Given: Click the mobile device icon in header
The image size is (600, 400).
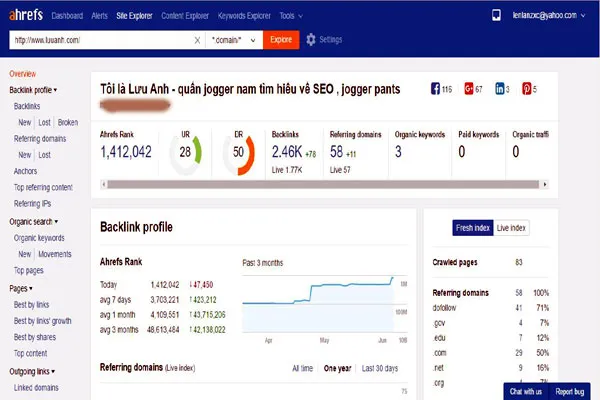Looking at the screenshot, I should click(496, 15).
